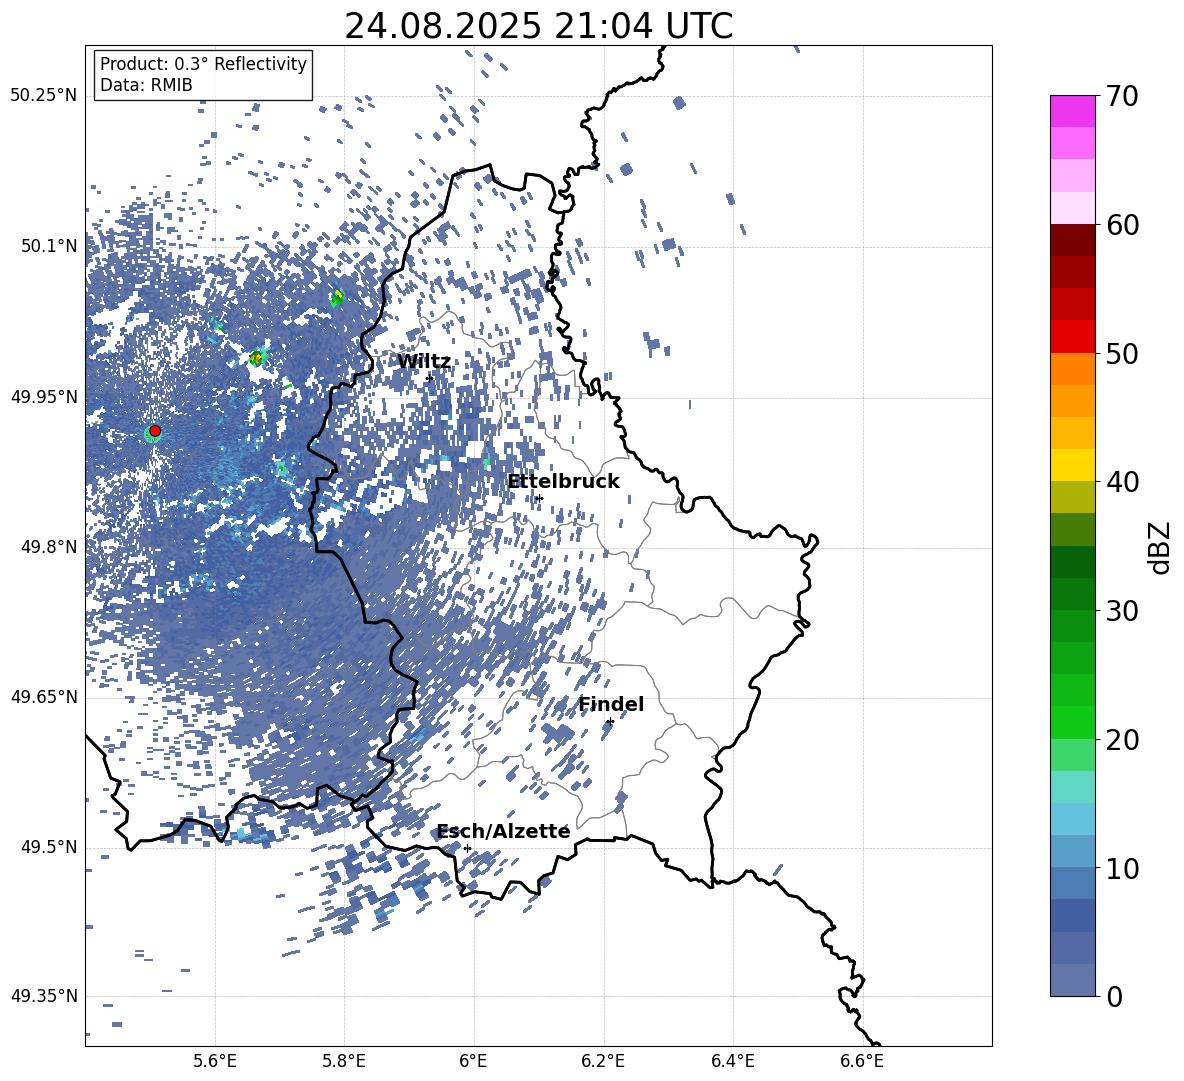Click the Wiltz city label
This screenshot has width=1184, height=1081.
coord(424,362)
